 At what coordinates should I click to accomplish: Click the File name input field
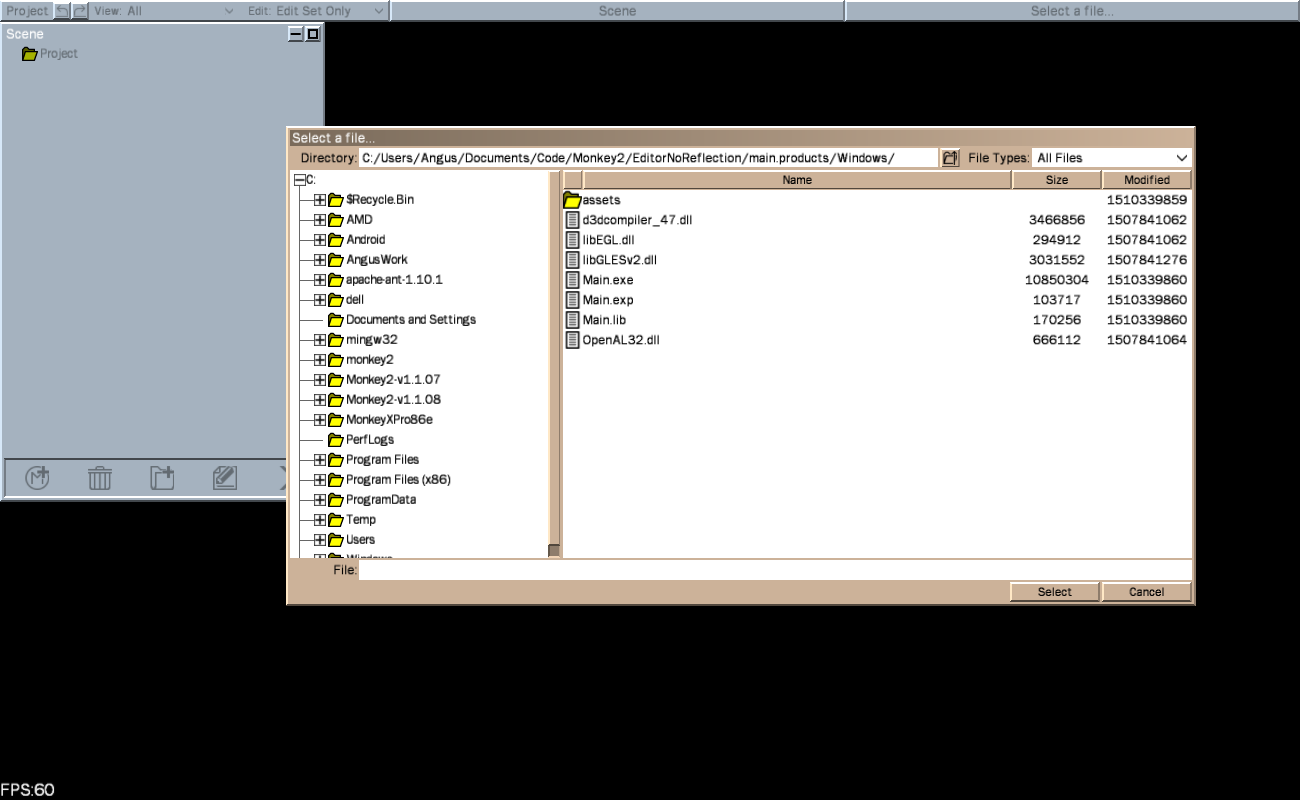(x=774, y=570)
